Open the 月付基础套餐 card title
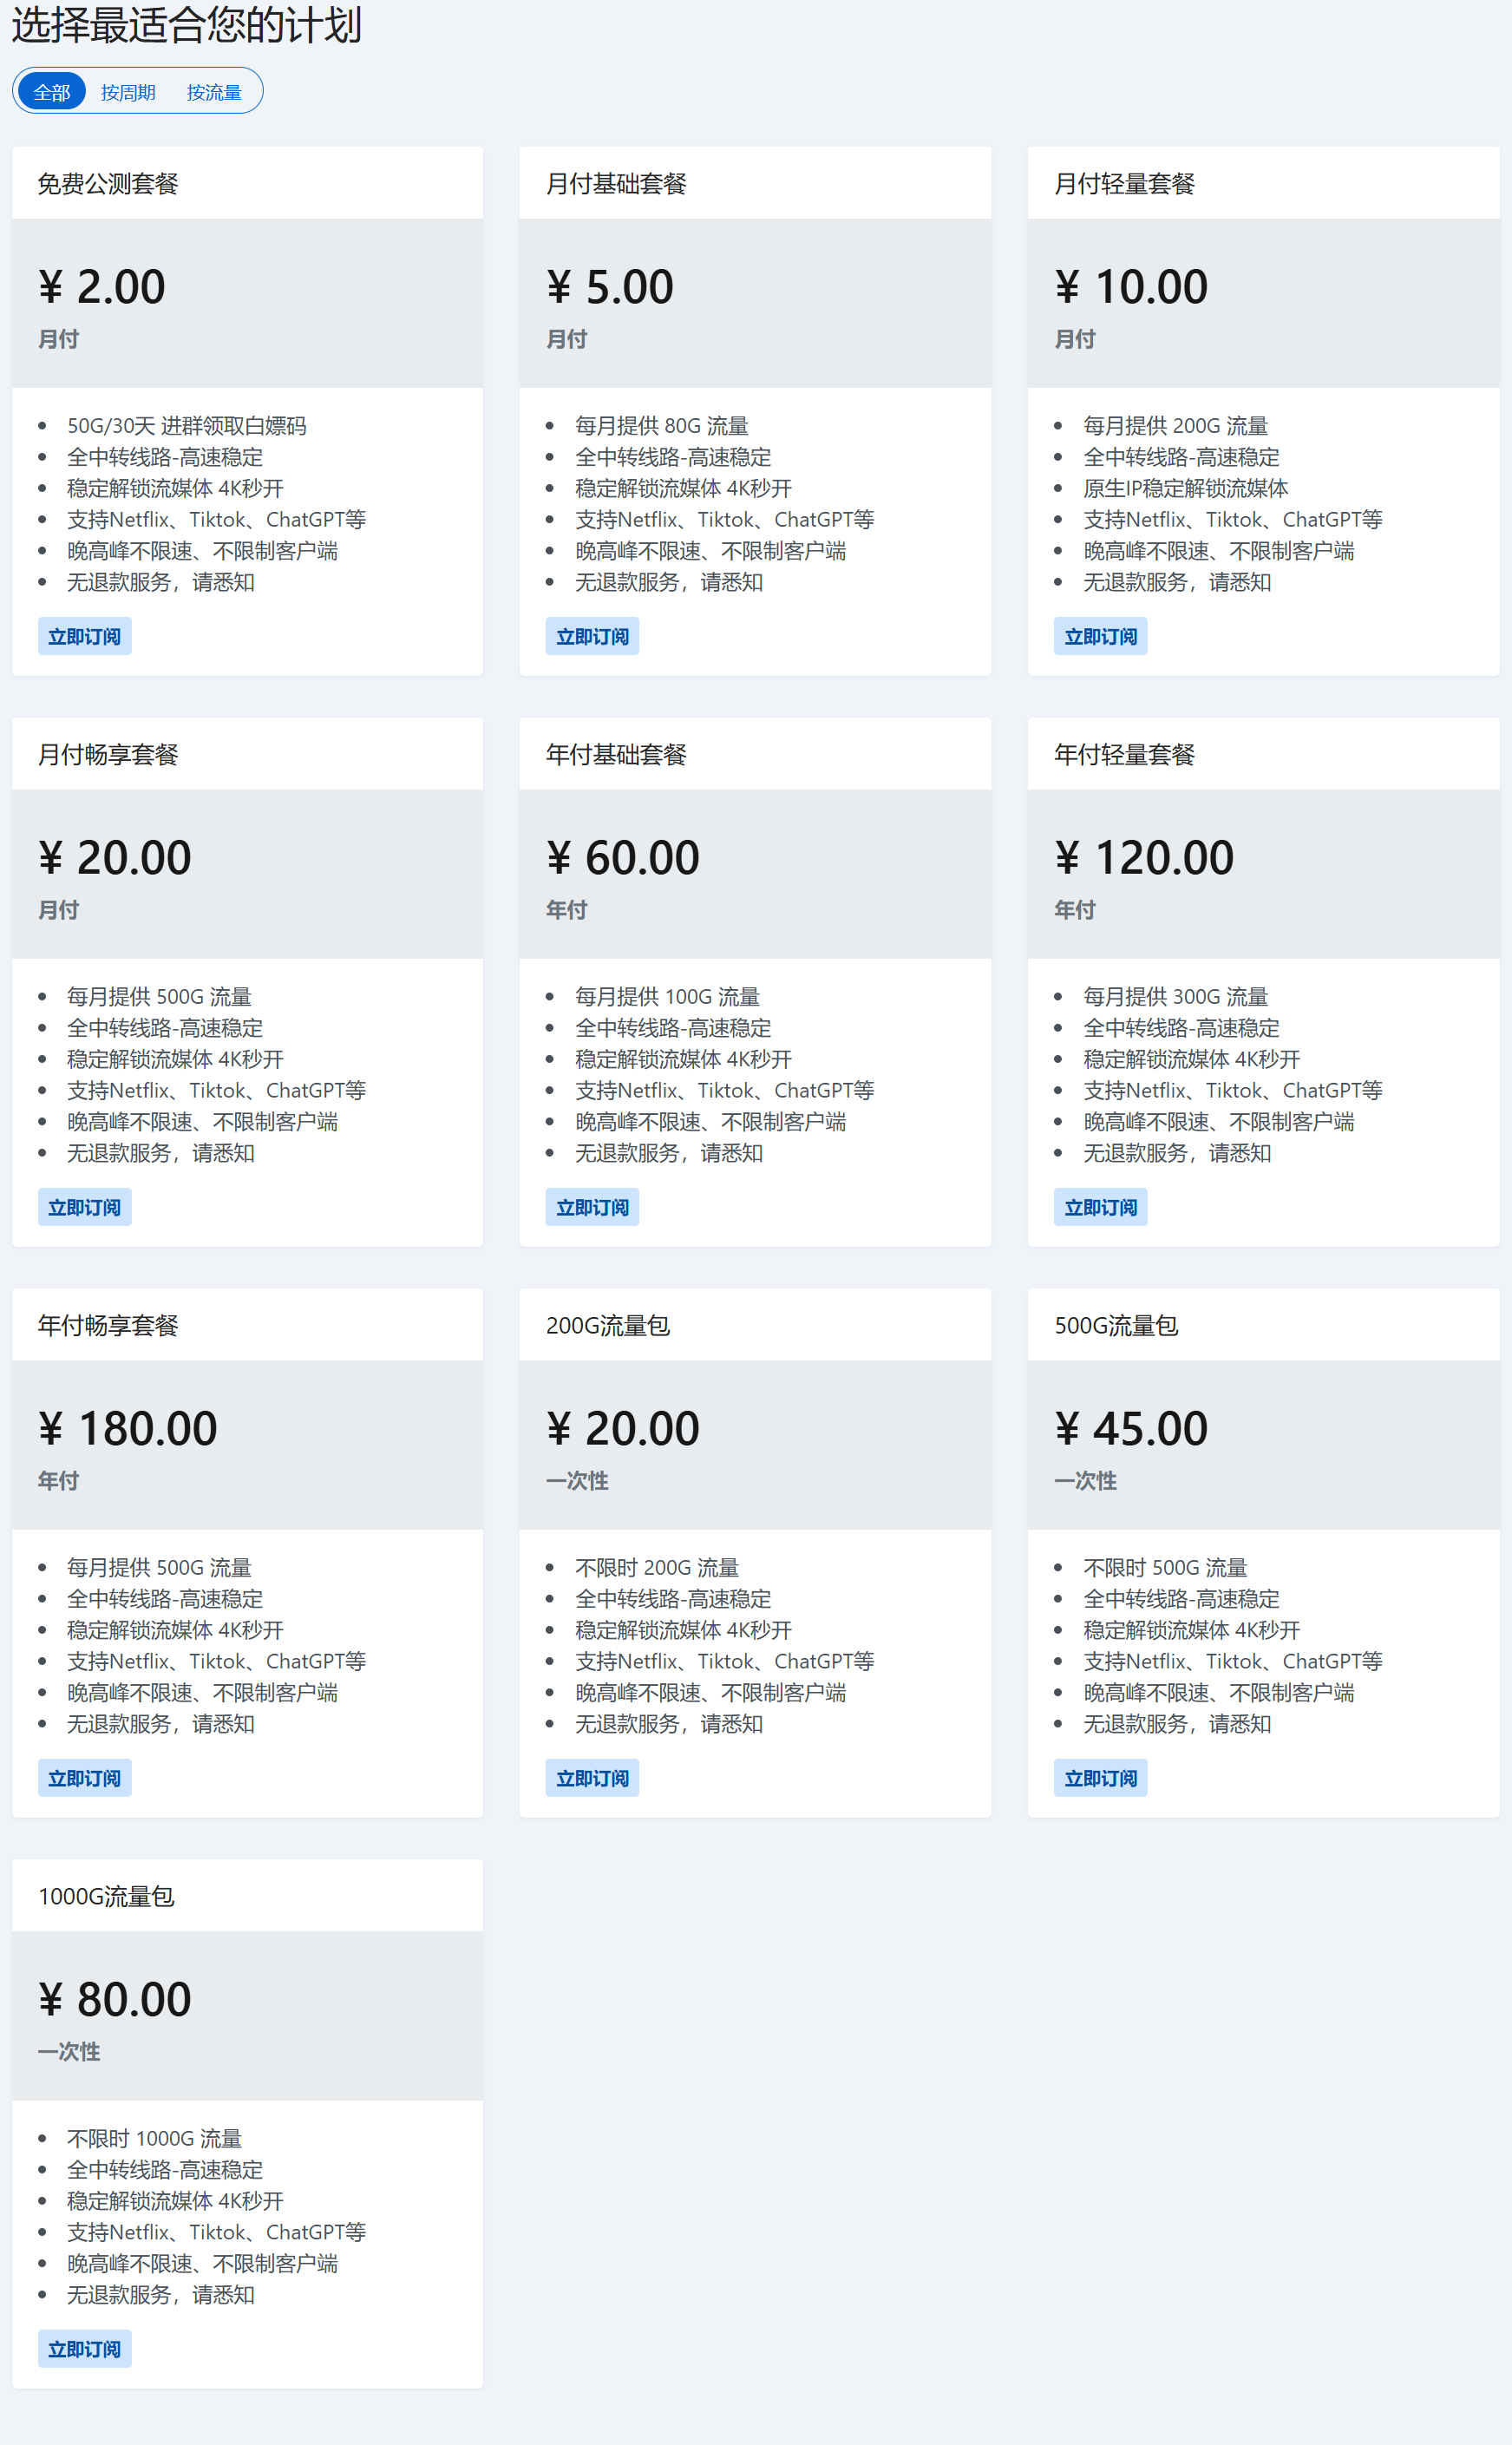The image size is (1512, 2445). 616,184
